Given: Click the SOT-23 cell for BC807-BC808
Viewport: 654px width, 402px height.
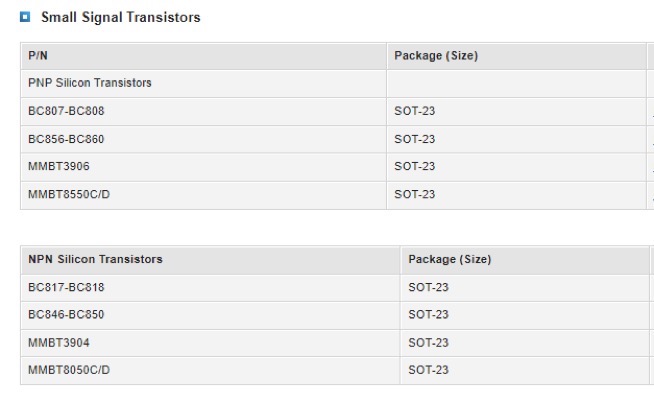Looking at the screenshot, I should (415, 111).
